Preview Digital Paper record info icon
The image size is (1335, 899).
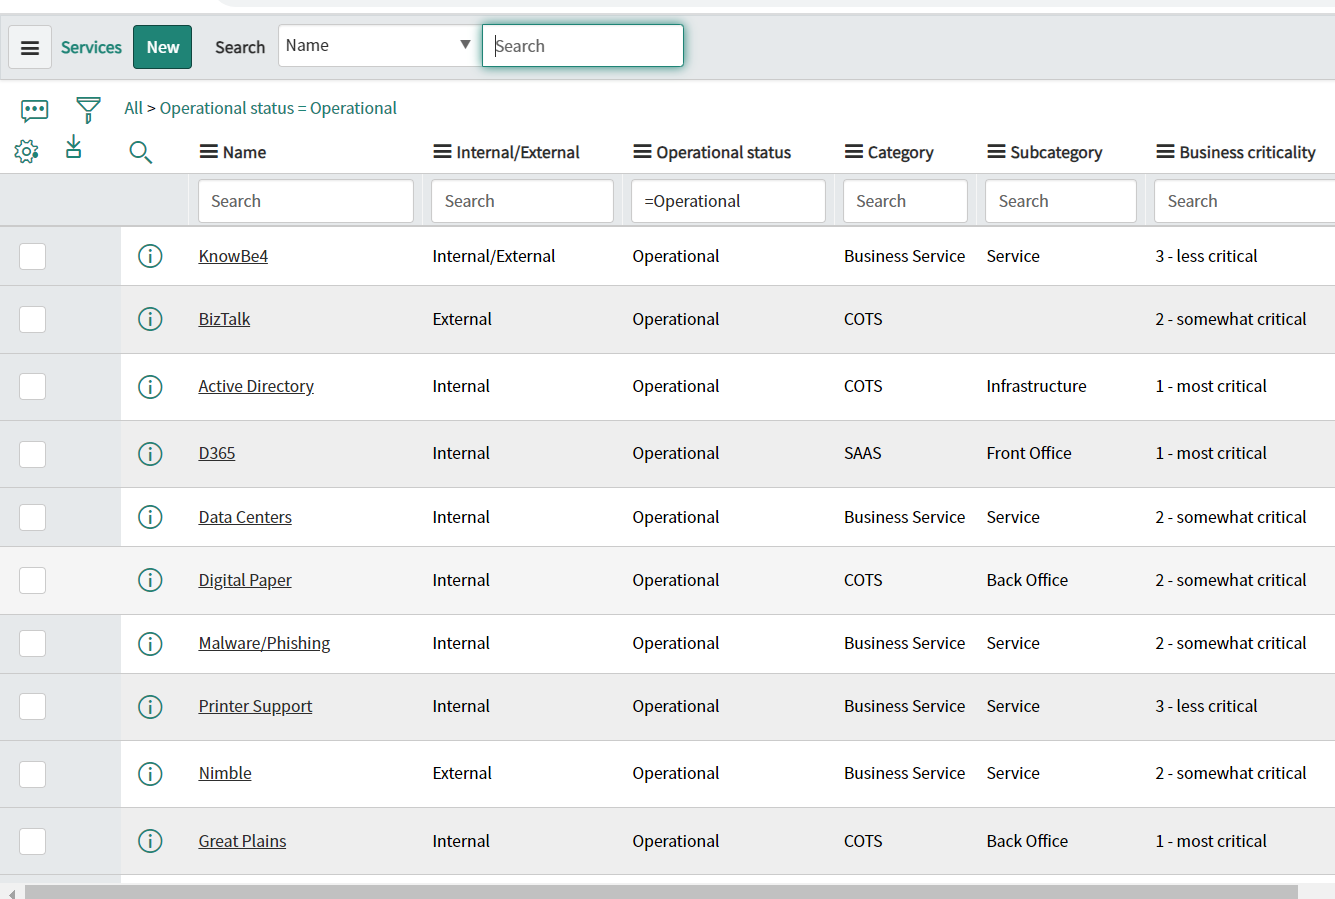coord(150,580)
